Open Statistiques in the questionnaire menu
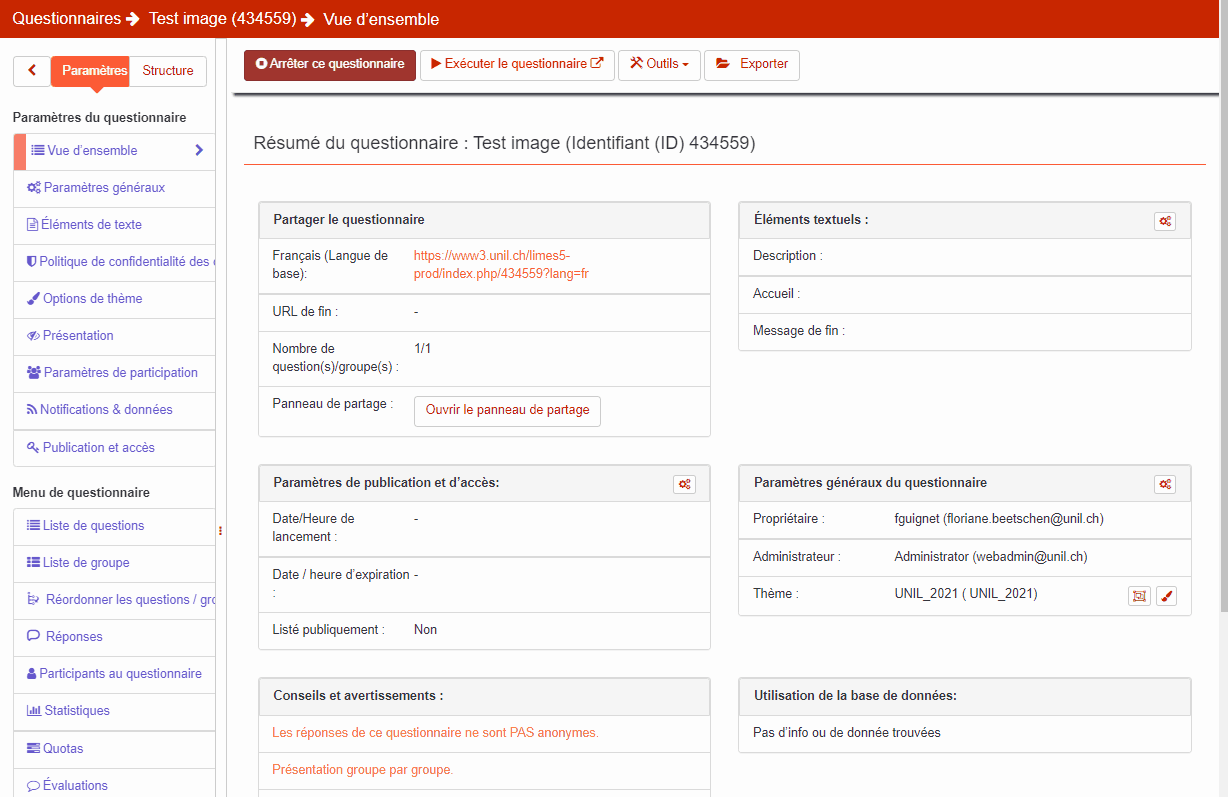Screen dimensions: 1228x797 77,711
